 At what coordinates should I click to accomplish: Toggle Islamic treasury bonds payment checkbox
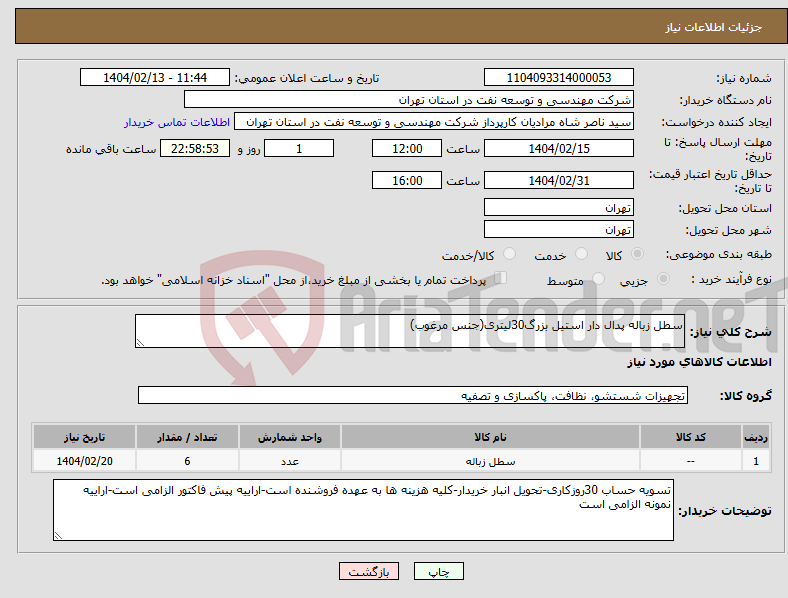501,278
